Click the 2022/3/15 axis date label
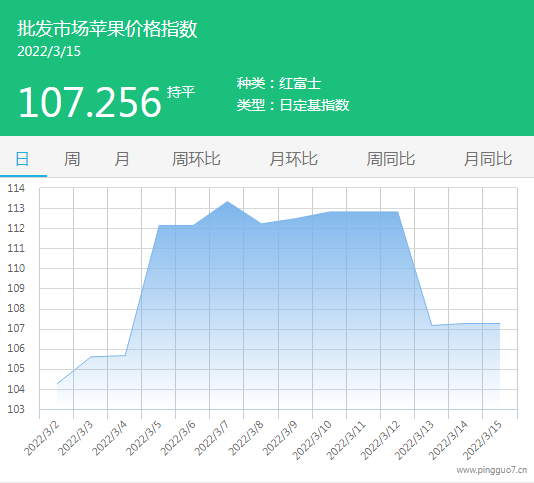The width and height of the screenshot is (534, 483). pos(483,440)
